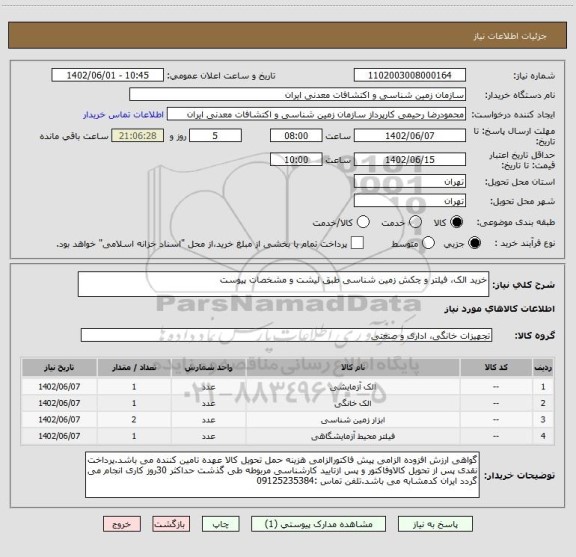Click the ردیف column header

coord(543,367)
